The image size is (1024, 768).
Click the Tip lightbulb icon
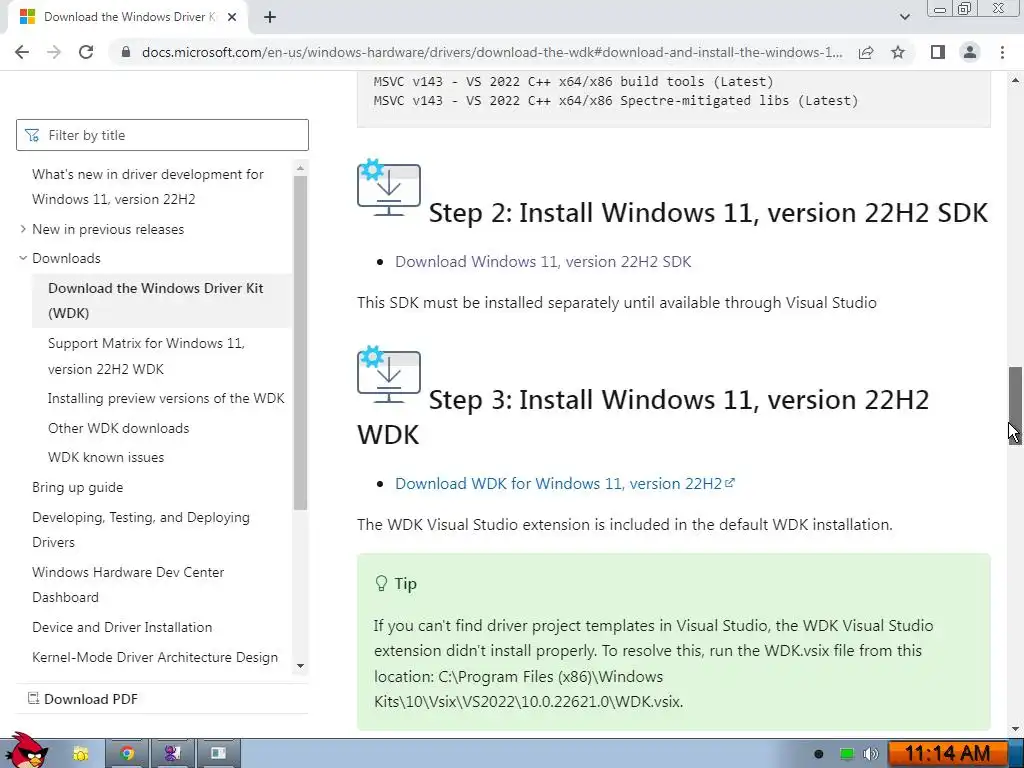tap(381, 583)
